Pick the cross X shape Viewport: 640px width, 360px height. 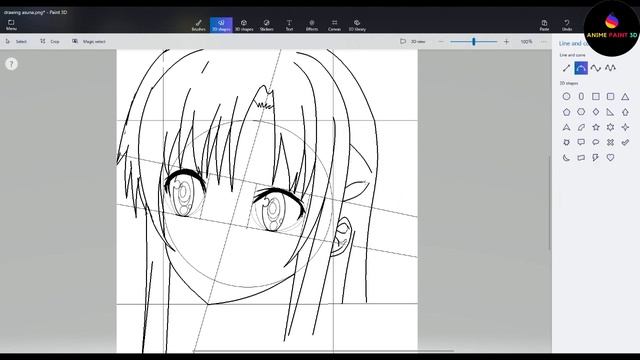point(611,142)
